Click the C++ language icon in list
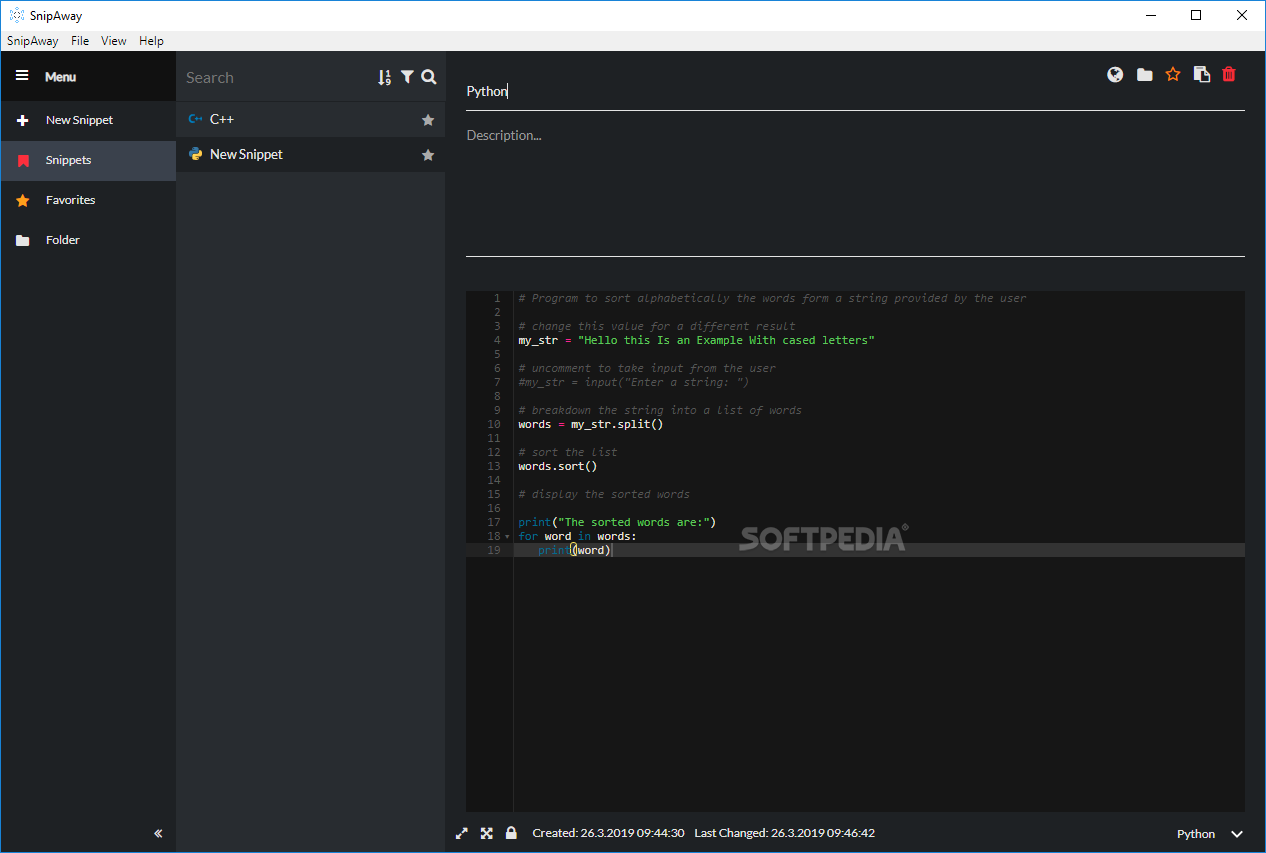This screenshot has width=1266, height=853. pos(195,119)
